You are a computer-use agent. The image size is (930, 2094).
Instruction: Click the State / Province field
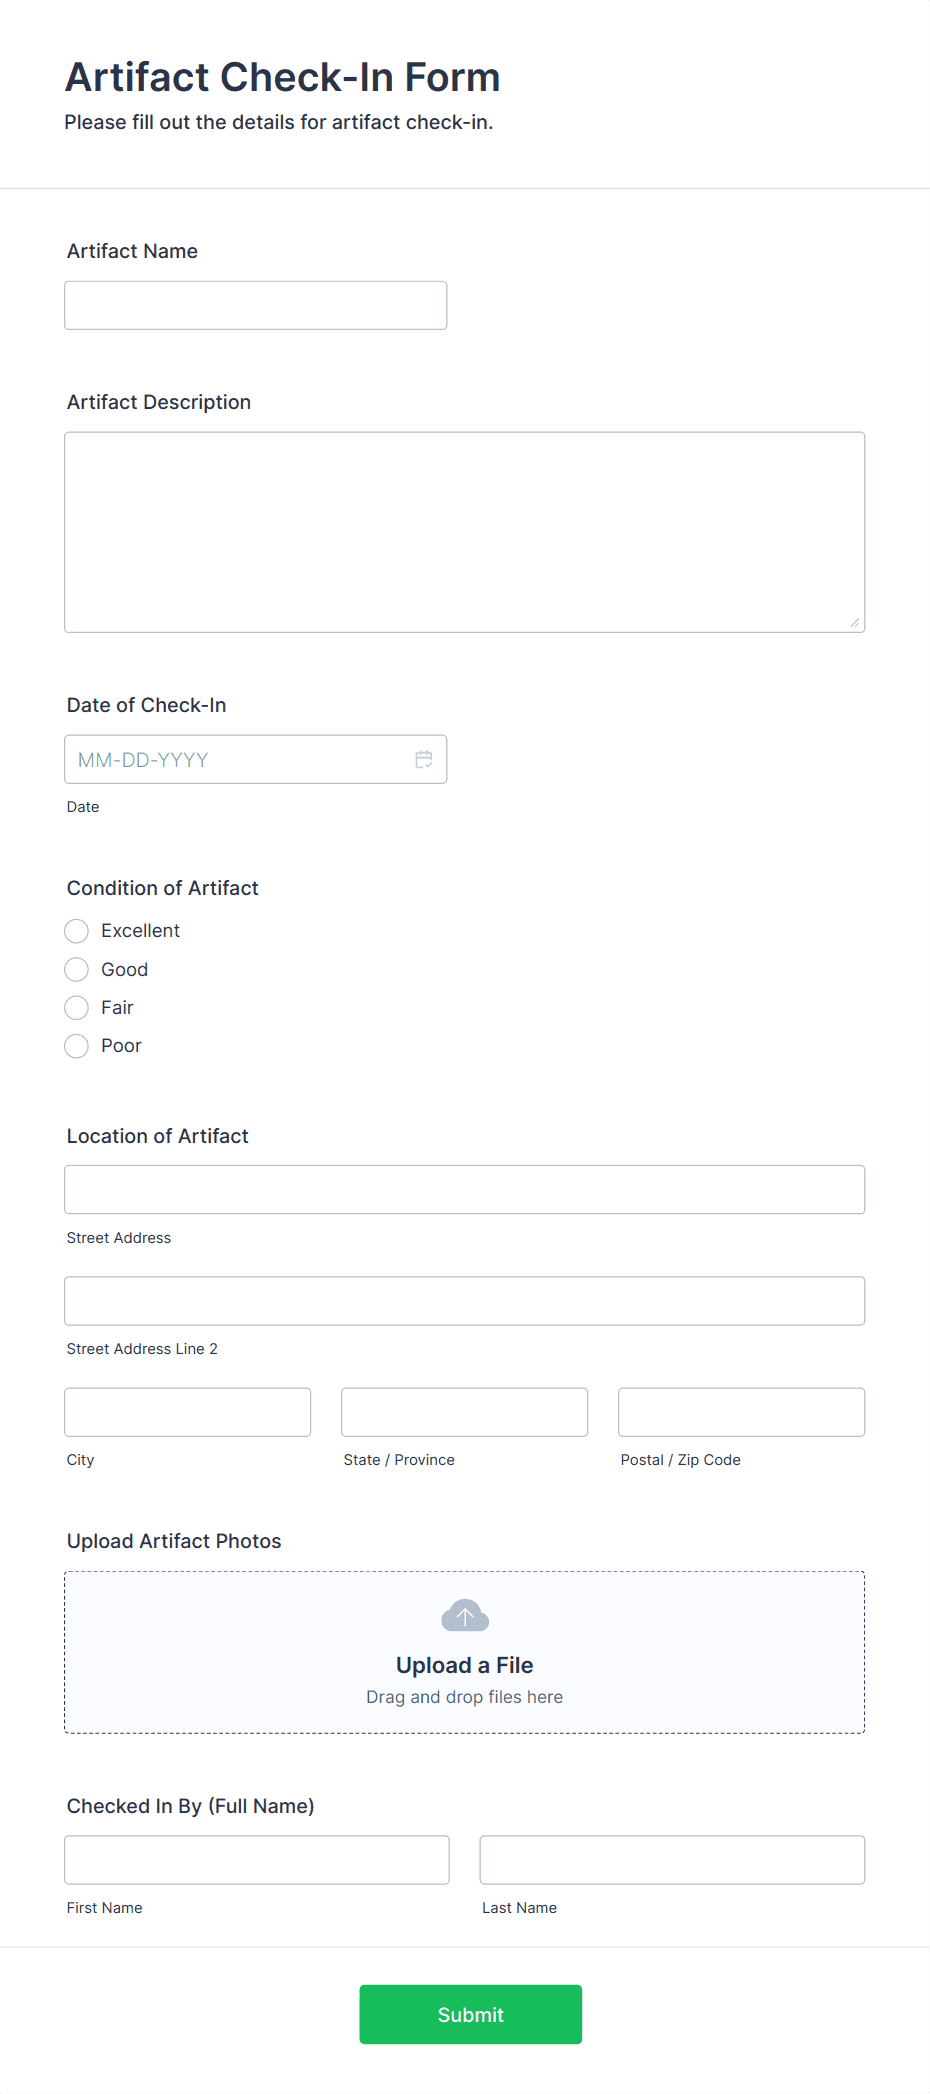point(465,1412)
